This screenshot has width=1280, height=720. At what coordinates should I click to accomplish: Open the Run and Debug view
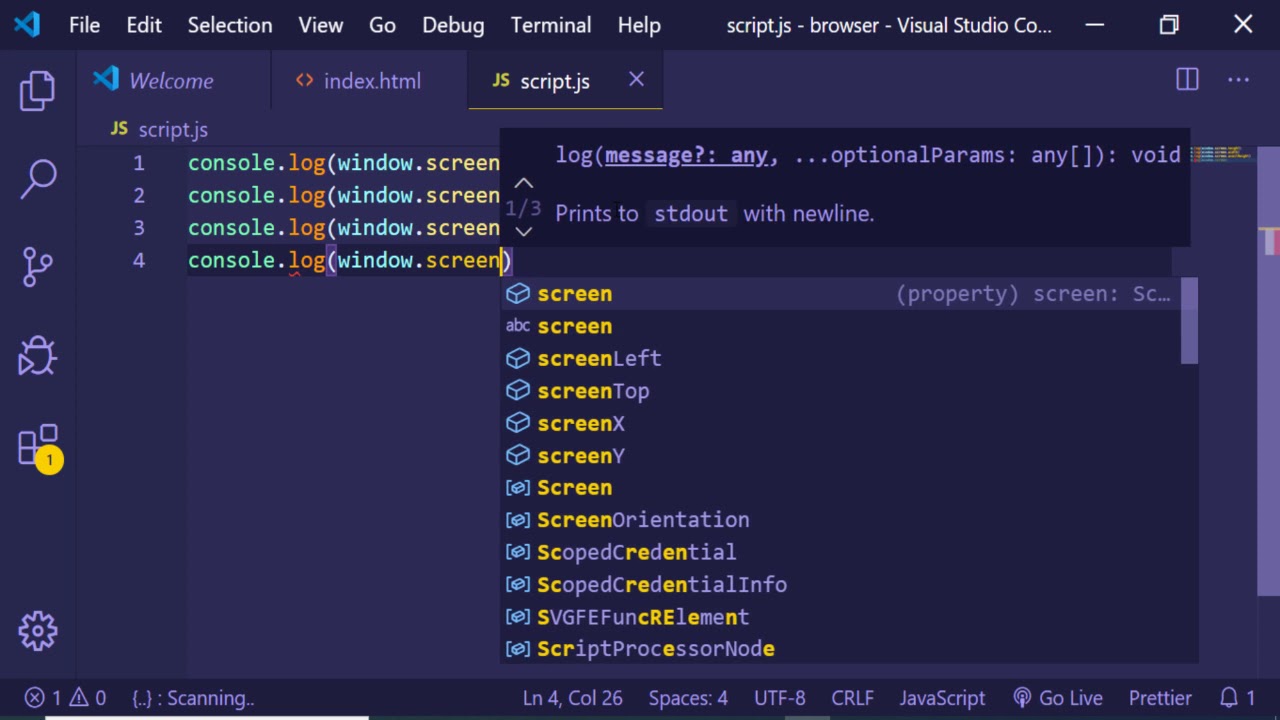point(37,355)
